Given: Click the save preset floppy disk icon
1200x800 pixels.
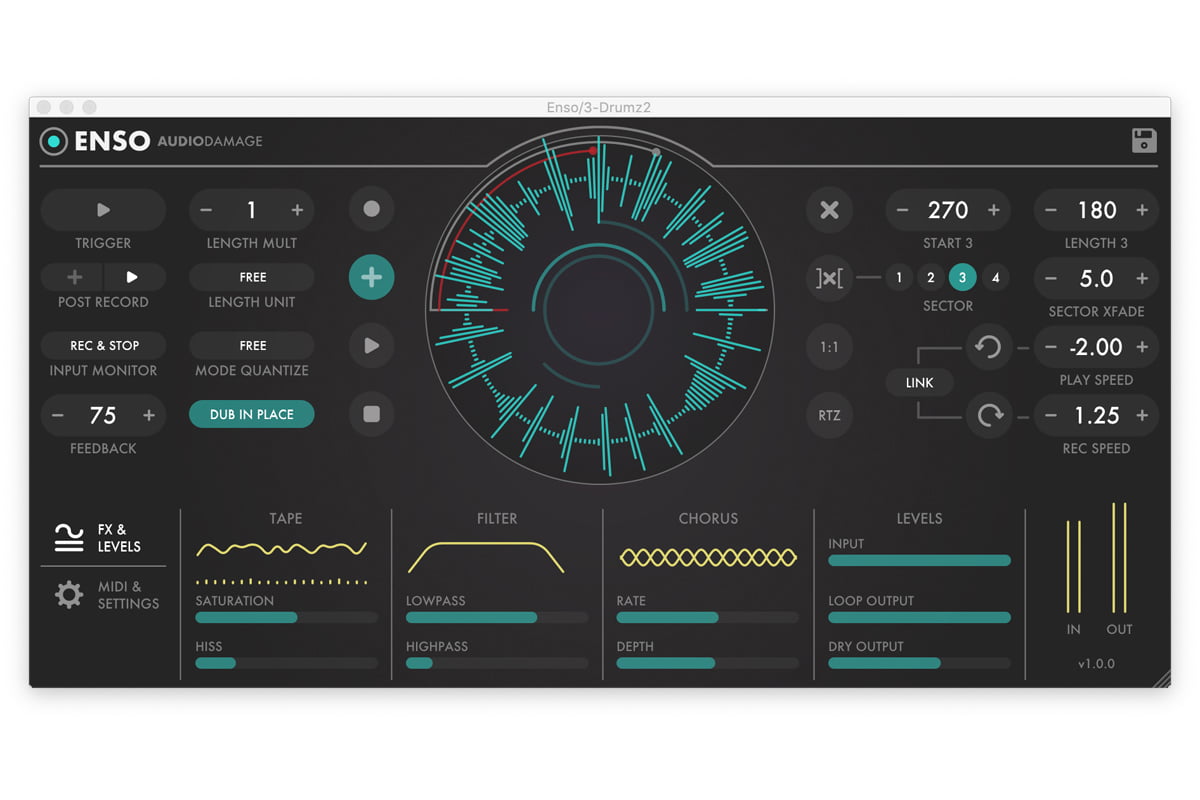Looking at the screenshot, I should [1144, 140].
